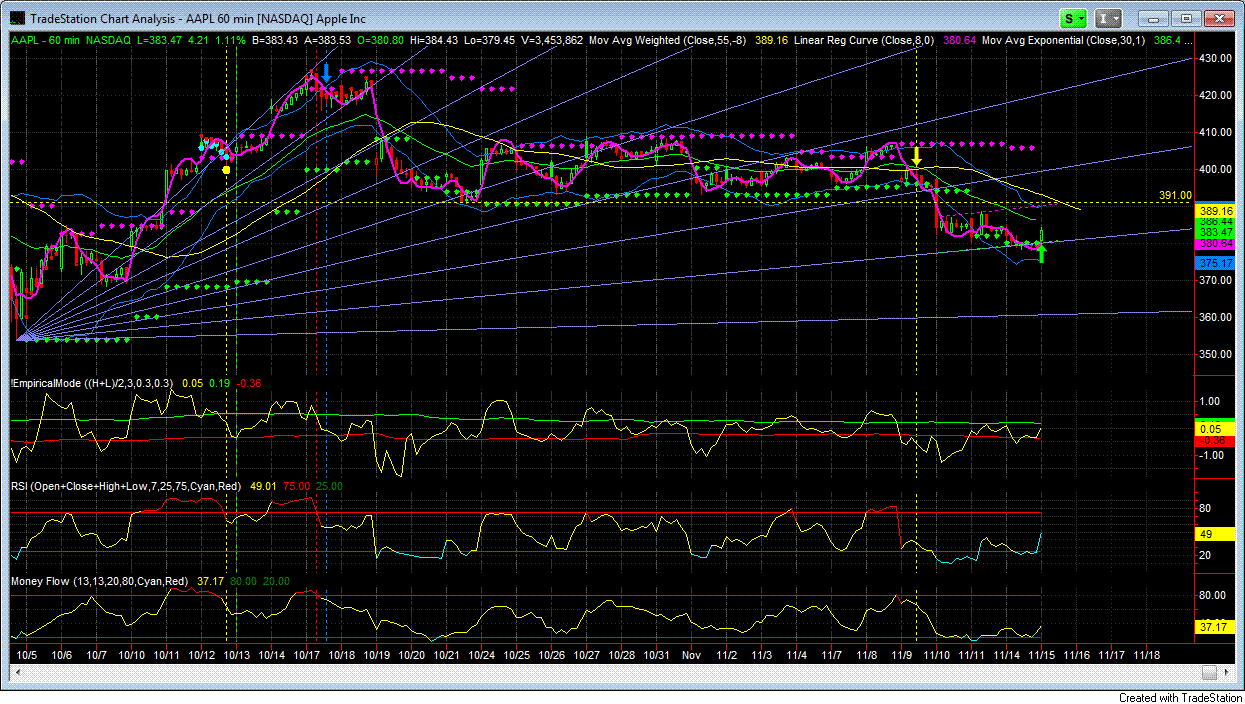This screenshot has width=1245, height=704.
Task: Select the Mov Avg Weighted (Close,55,-8) label
Action: [x=668, y=41]
